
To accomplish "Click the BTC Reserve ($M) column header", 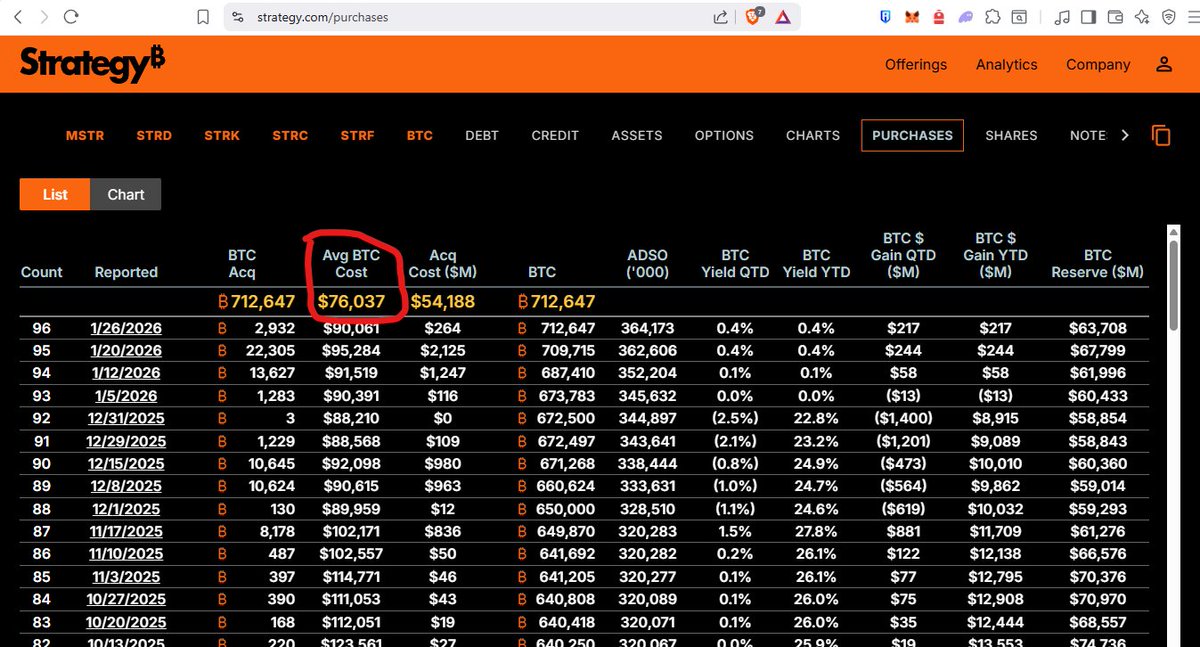I will click(1097, 263).
